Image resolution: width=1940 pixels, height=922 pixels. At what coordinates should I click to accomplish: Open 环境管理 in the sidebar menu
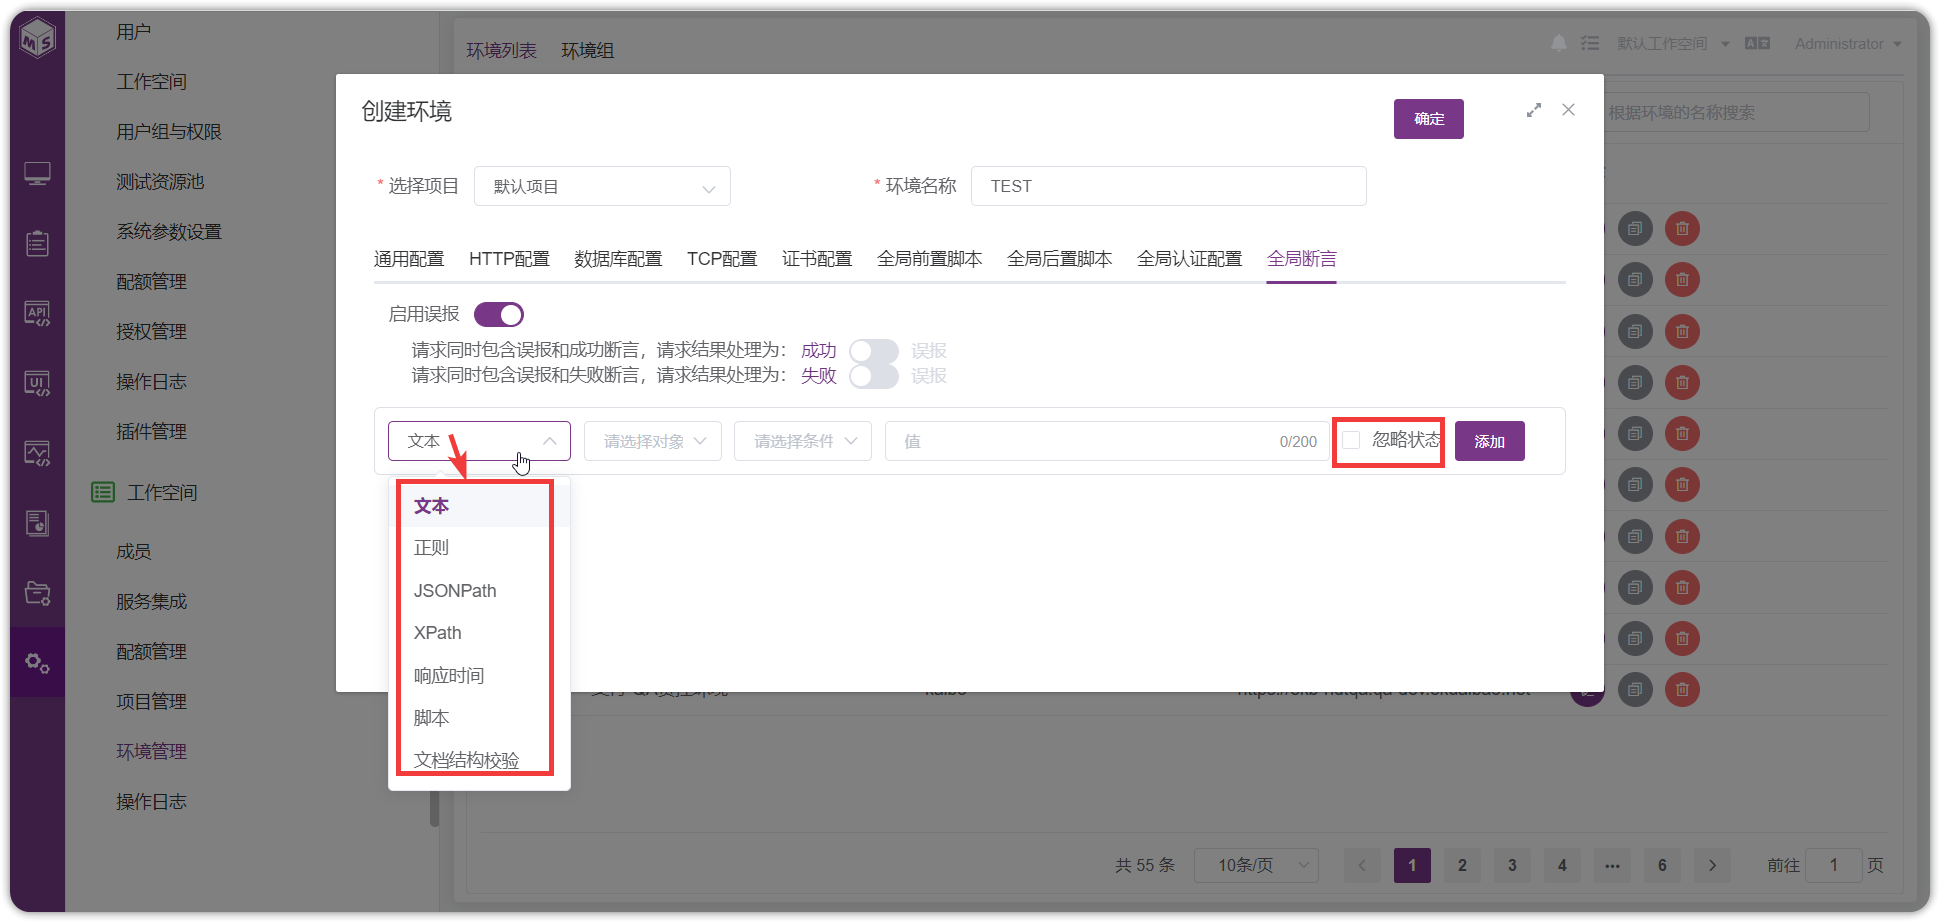pyautogui.click(x=151, y=751)
